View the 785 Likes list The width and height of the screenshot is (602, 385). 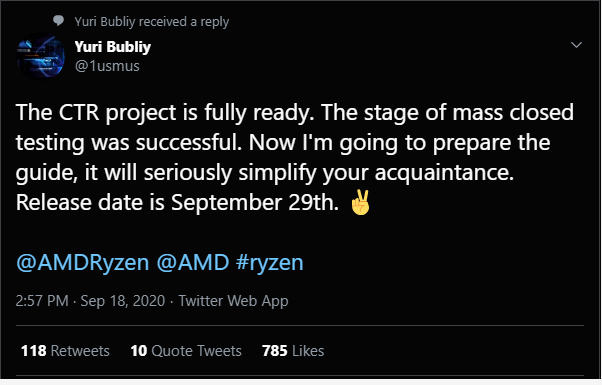click(x=293, y=351)
